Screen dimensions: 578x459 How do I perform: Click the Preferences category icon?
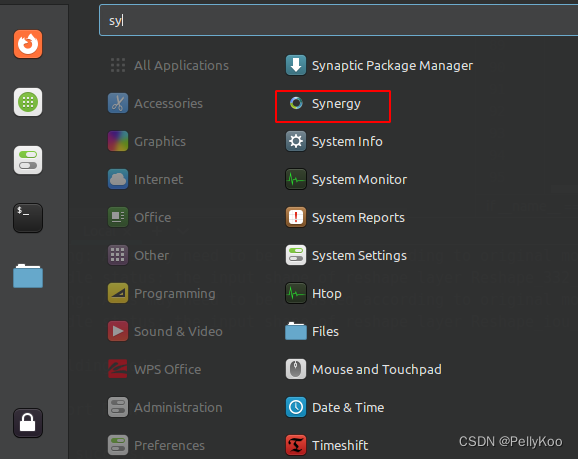click(118, 445)
